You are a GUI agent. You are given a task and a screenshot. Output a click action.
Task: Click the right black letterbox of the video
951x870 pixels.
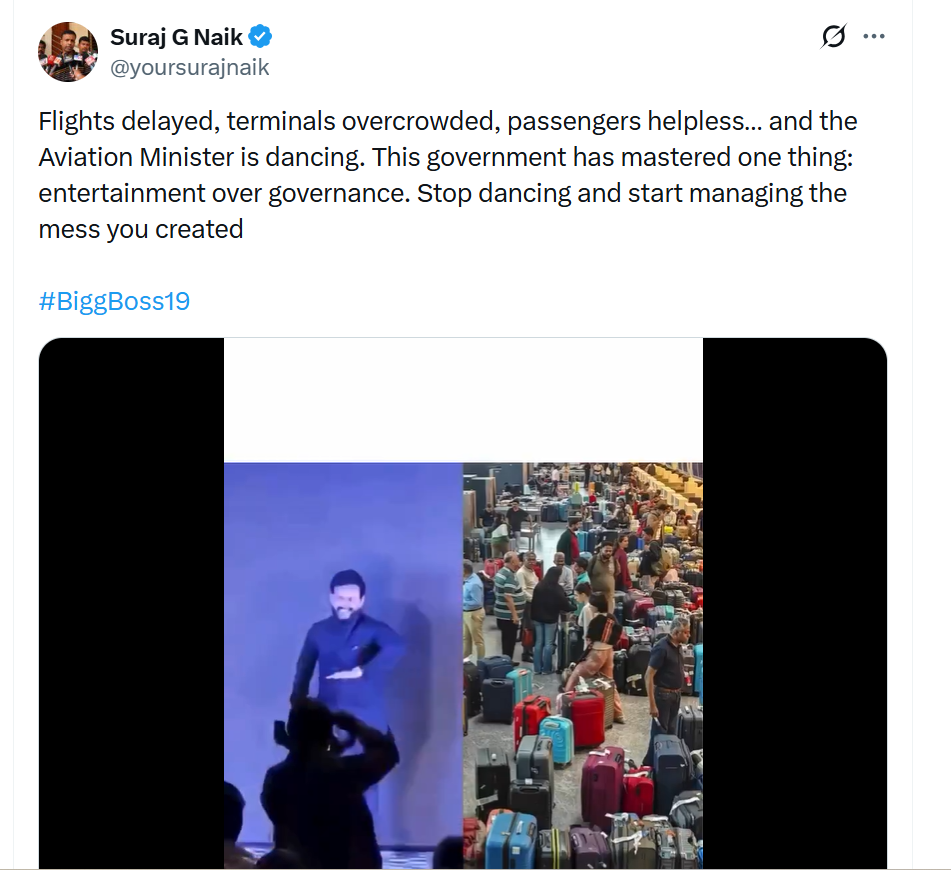(794, 600)
